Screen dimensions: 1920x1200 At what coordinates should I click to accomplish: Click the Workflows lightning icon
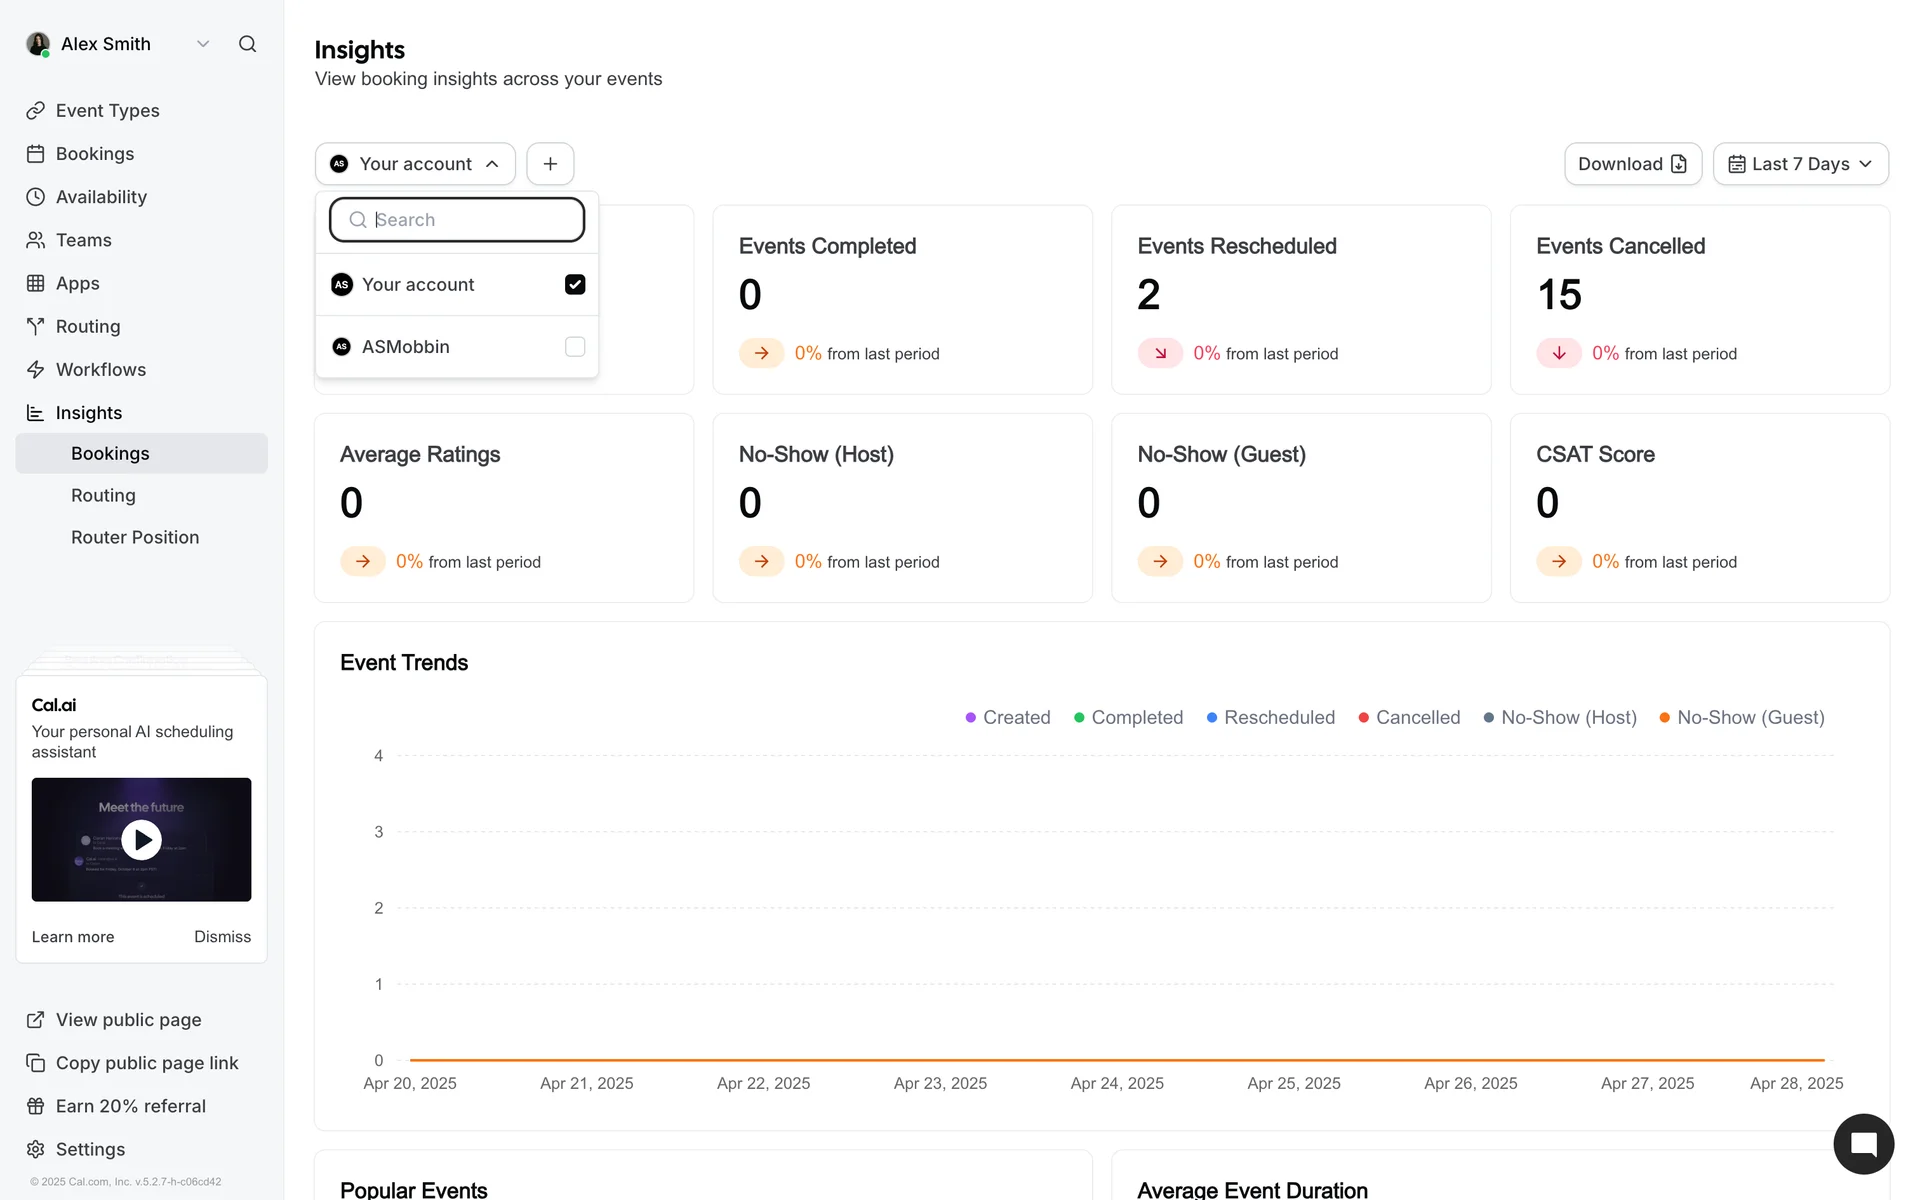tap(36, 370)
